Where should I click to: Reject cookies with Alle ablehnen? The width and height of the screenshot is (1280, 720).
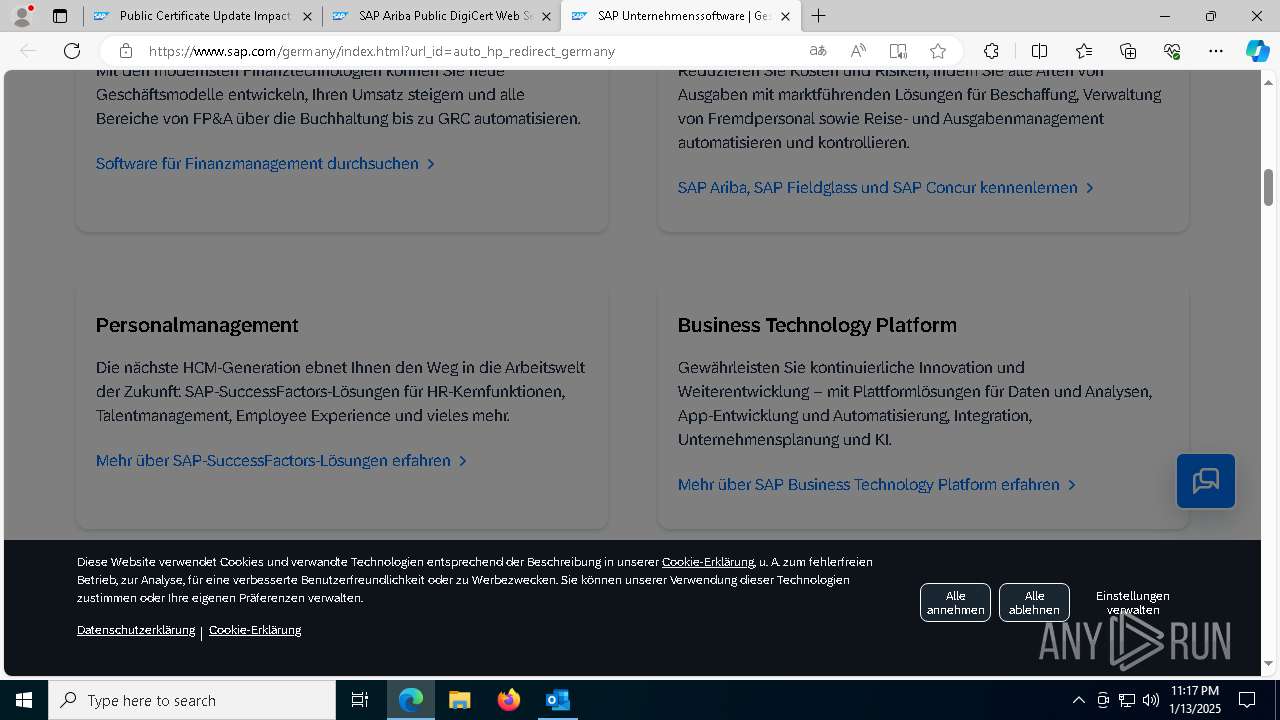pos(1034,602)
